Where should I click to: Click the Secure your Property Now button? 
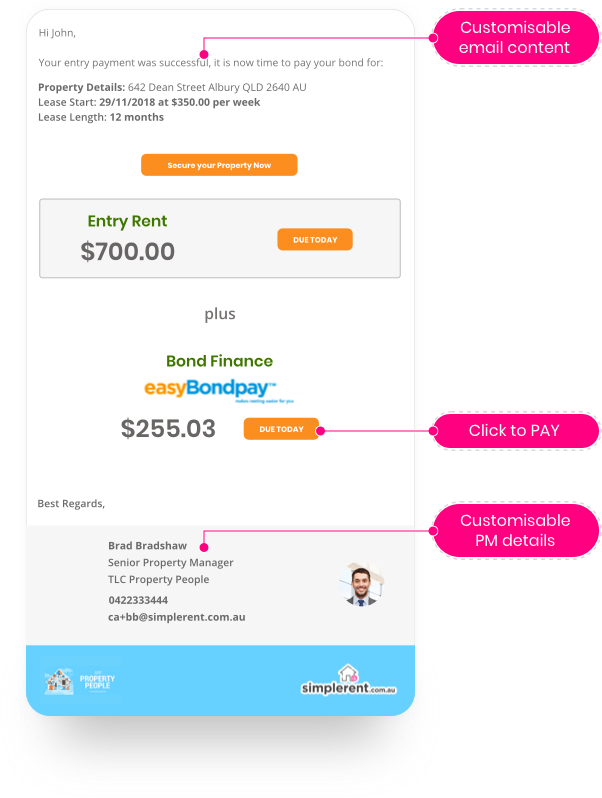219,165
